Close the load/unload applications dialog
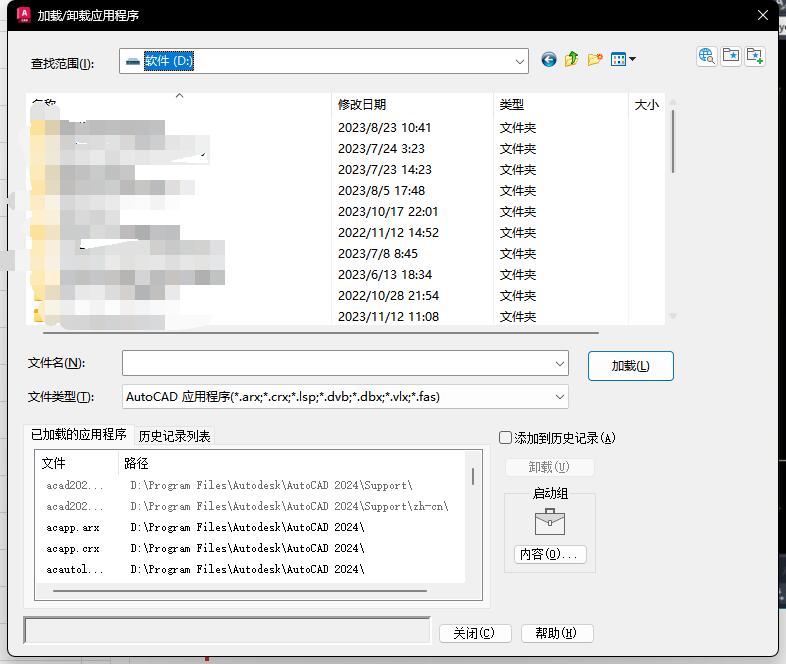The image size is (786, 664). point(762,15)
